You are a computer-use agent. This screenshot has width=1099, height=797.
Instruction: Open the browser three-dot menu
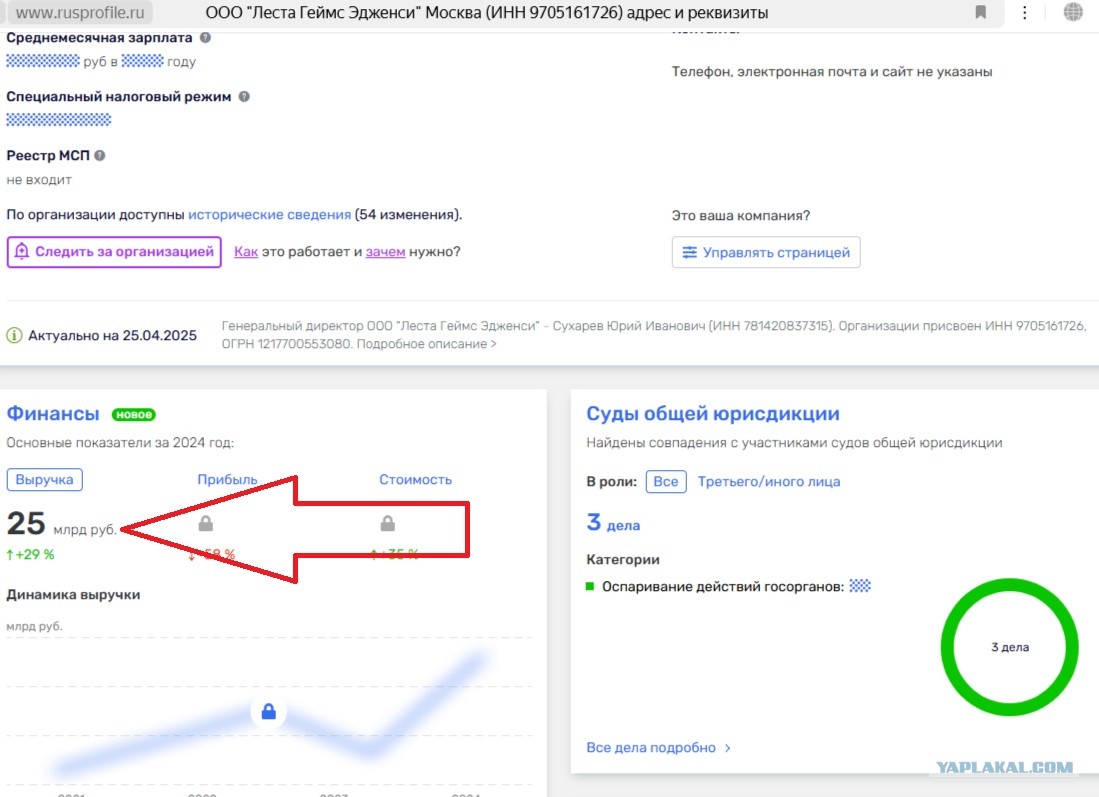tap(1025, 12)
